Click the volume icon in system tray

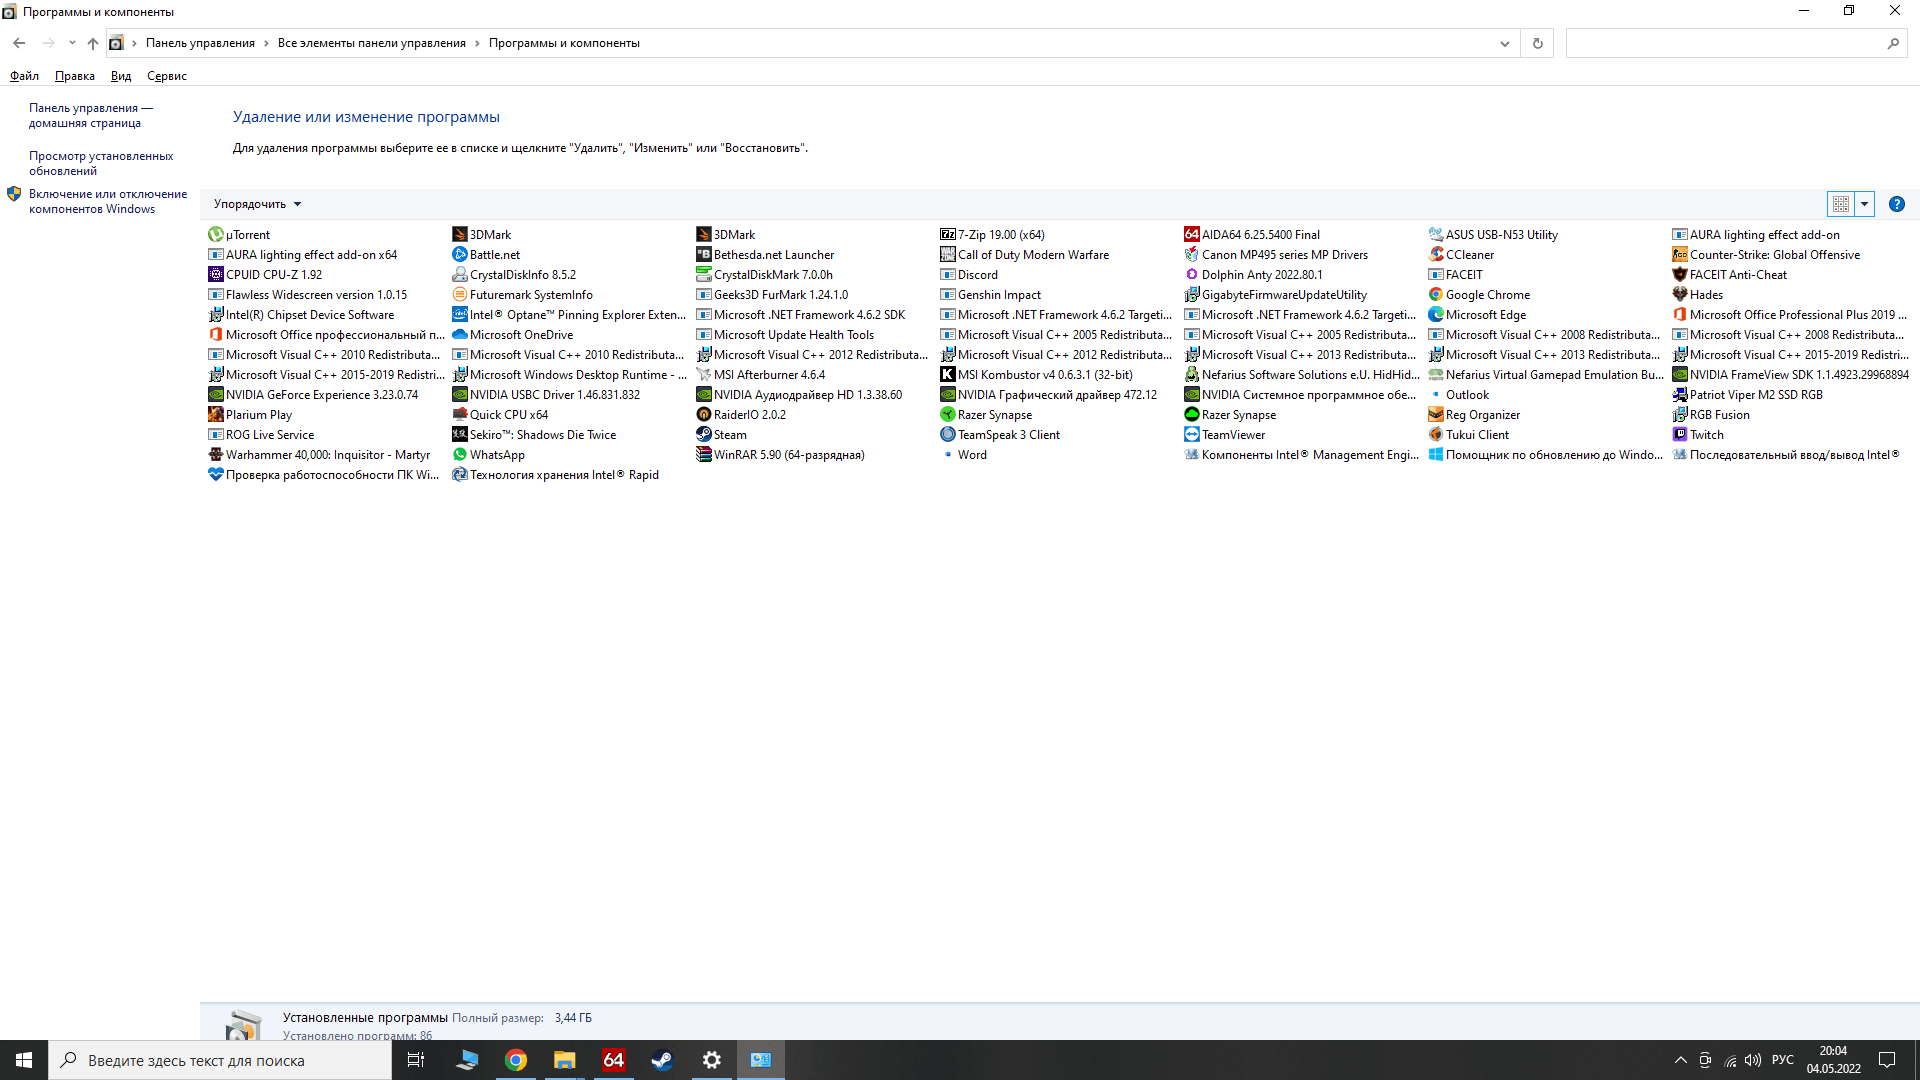[1753, 1060]
